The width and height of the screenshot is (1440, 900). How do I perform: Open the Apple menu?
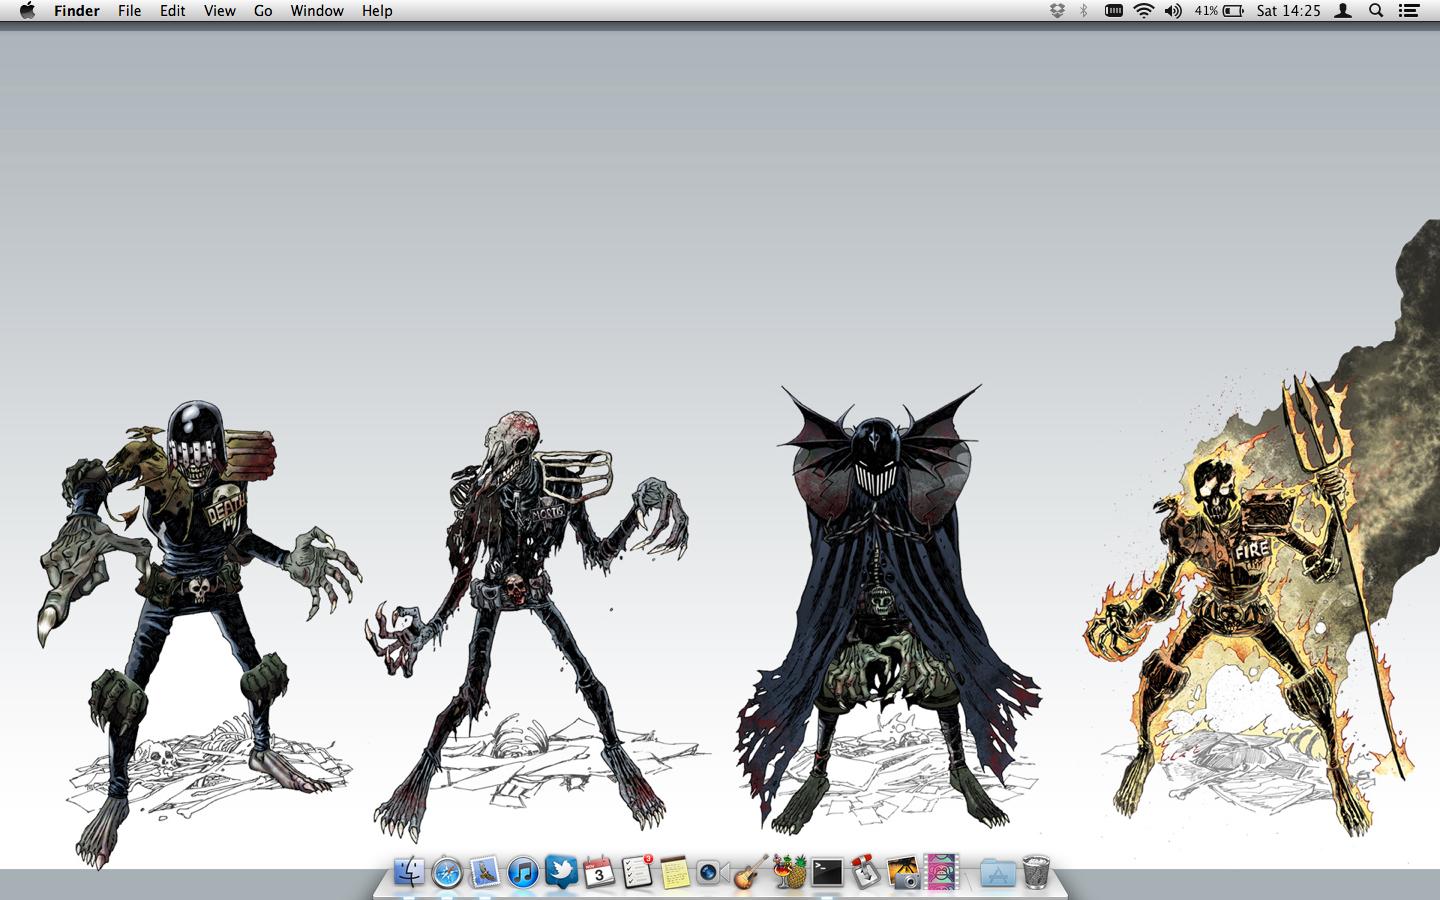(27, 11)
